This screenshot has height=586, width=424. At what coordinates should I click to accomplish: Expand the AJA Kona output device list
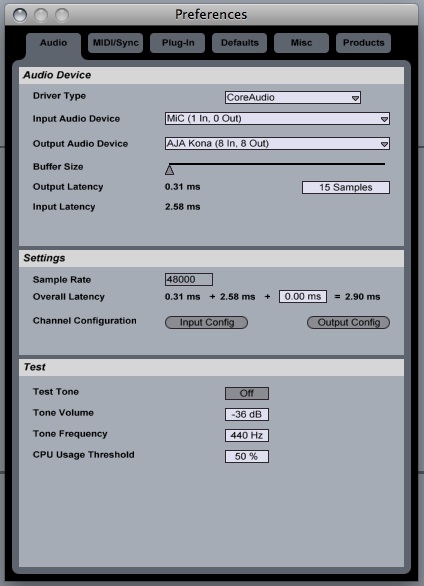[277, 144]
